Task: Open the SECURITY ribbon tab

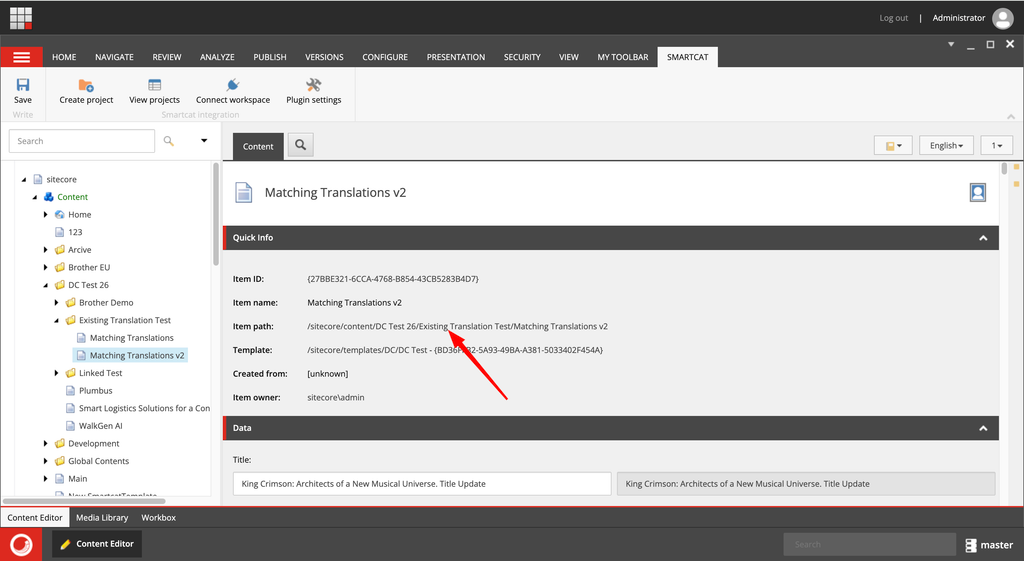Action: 522,57
